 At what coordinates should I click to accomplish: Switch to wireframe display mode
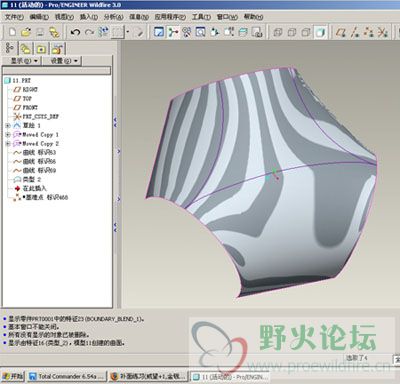[278, 32]
